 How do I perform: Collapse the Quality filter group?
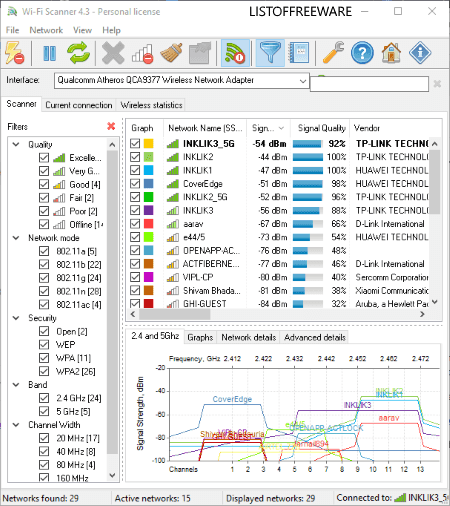pyautogui.click(x=16, y=144)
